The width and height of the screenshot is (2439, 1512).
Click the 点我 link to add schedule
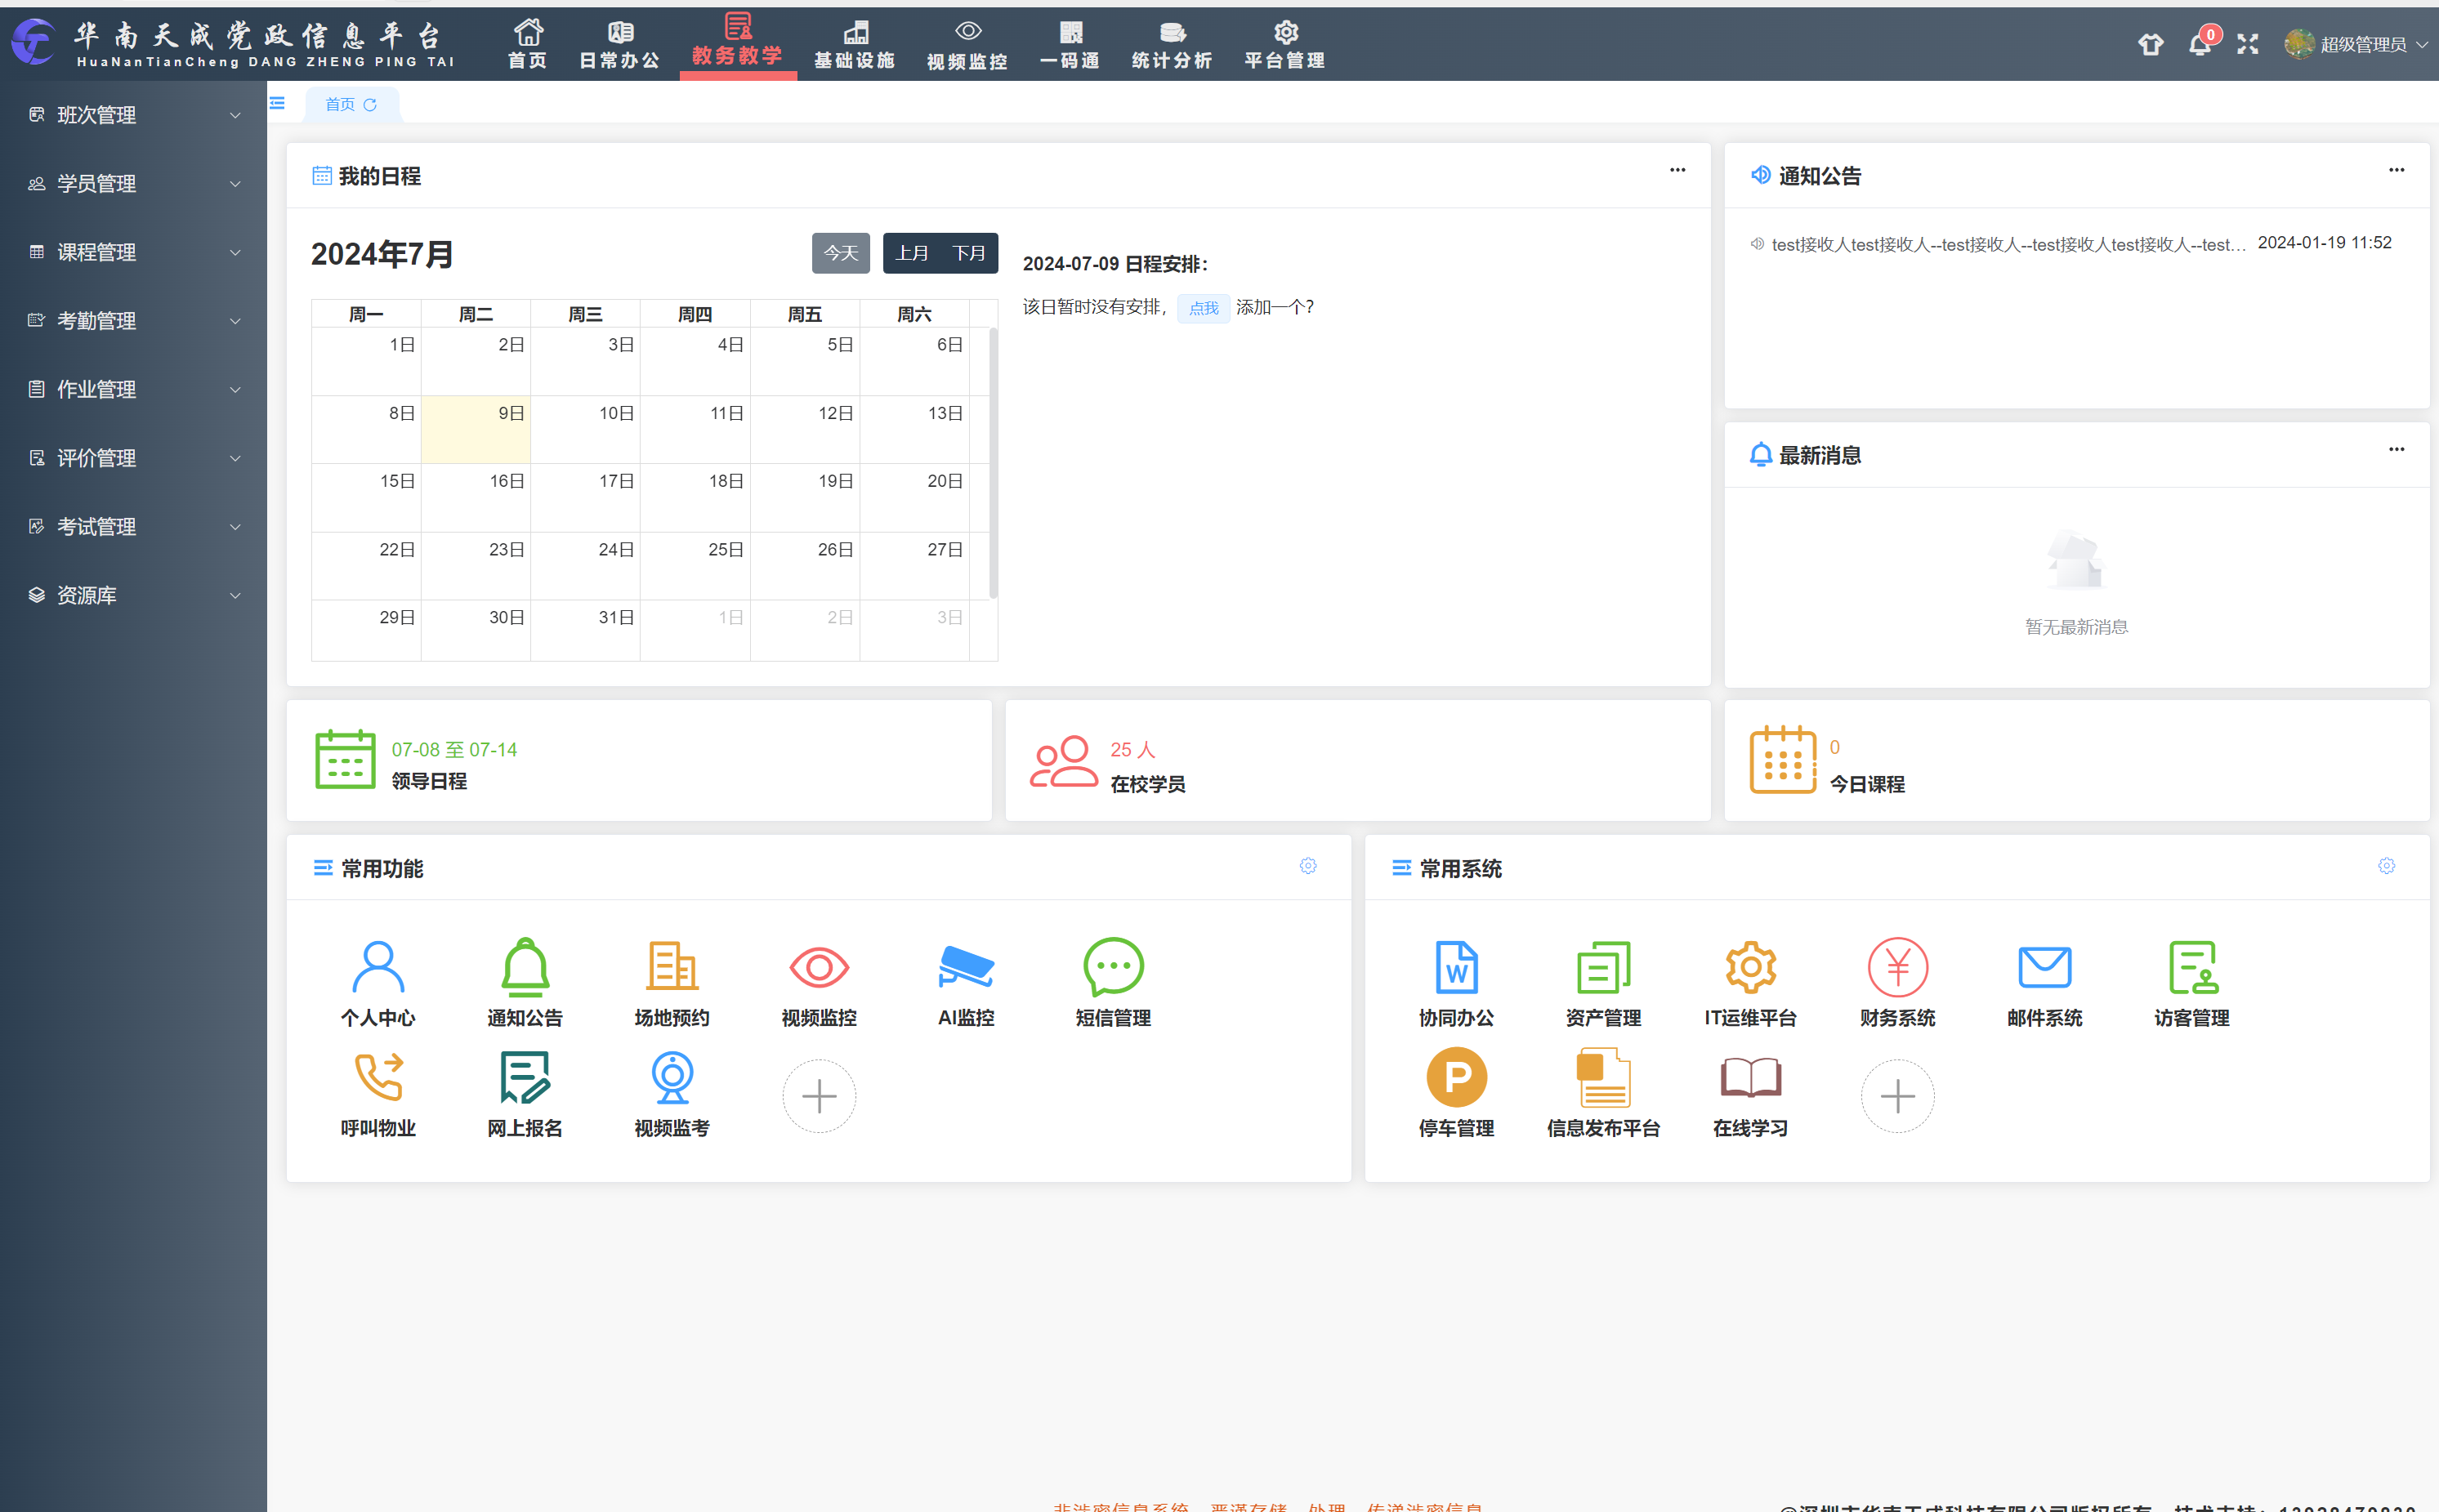[1203, 308]
